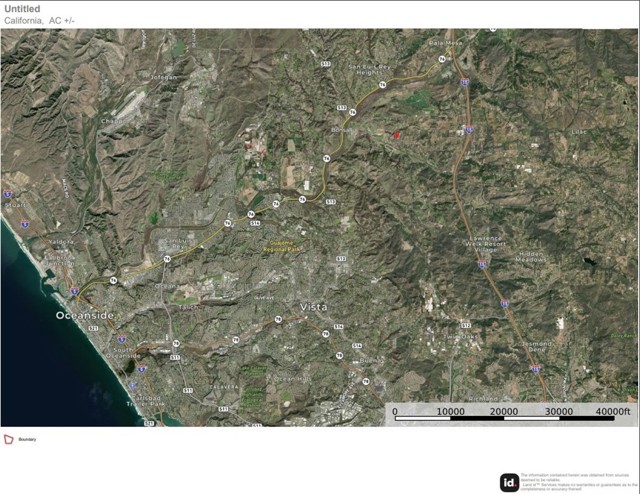Click the id. logo badge
This screenshot has height=494, width=640.
click(x=509, y=483)
